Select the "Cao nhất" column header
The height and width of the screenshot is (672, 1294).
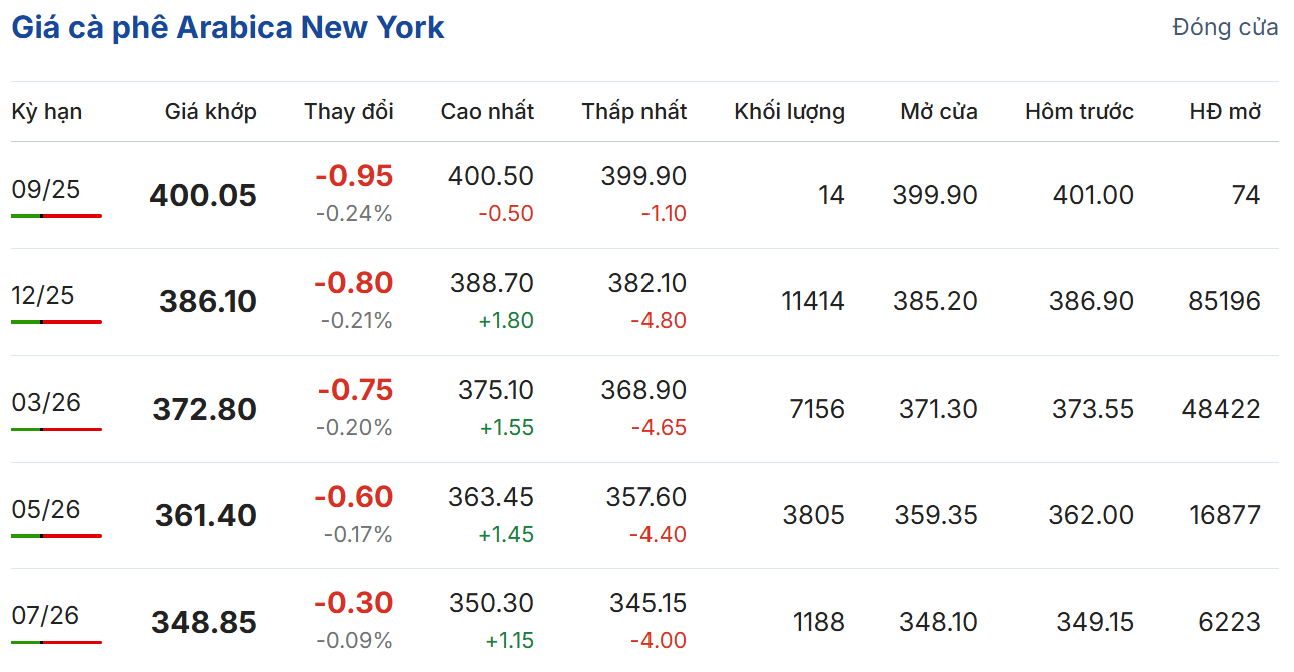pyautogui.click(x=487, y=111)
